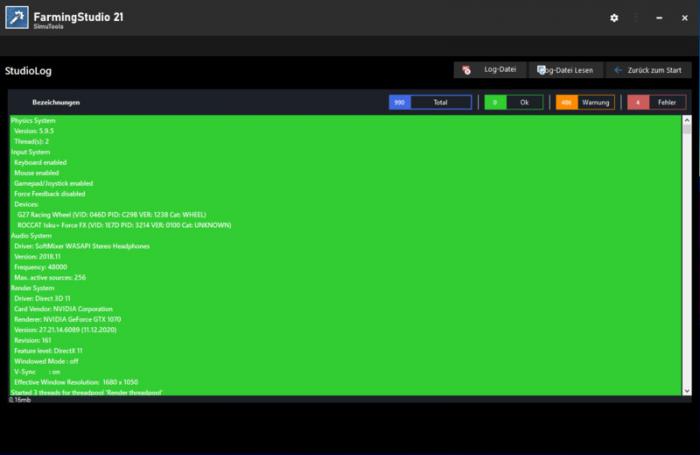Image resolution: width=700 pixels, height=455 pixels.
Task: Toggle the green Ok filter
Action: pyautogui.click(x=513, y=102)
